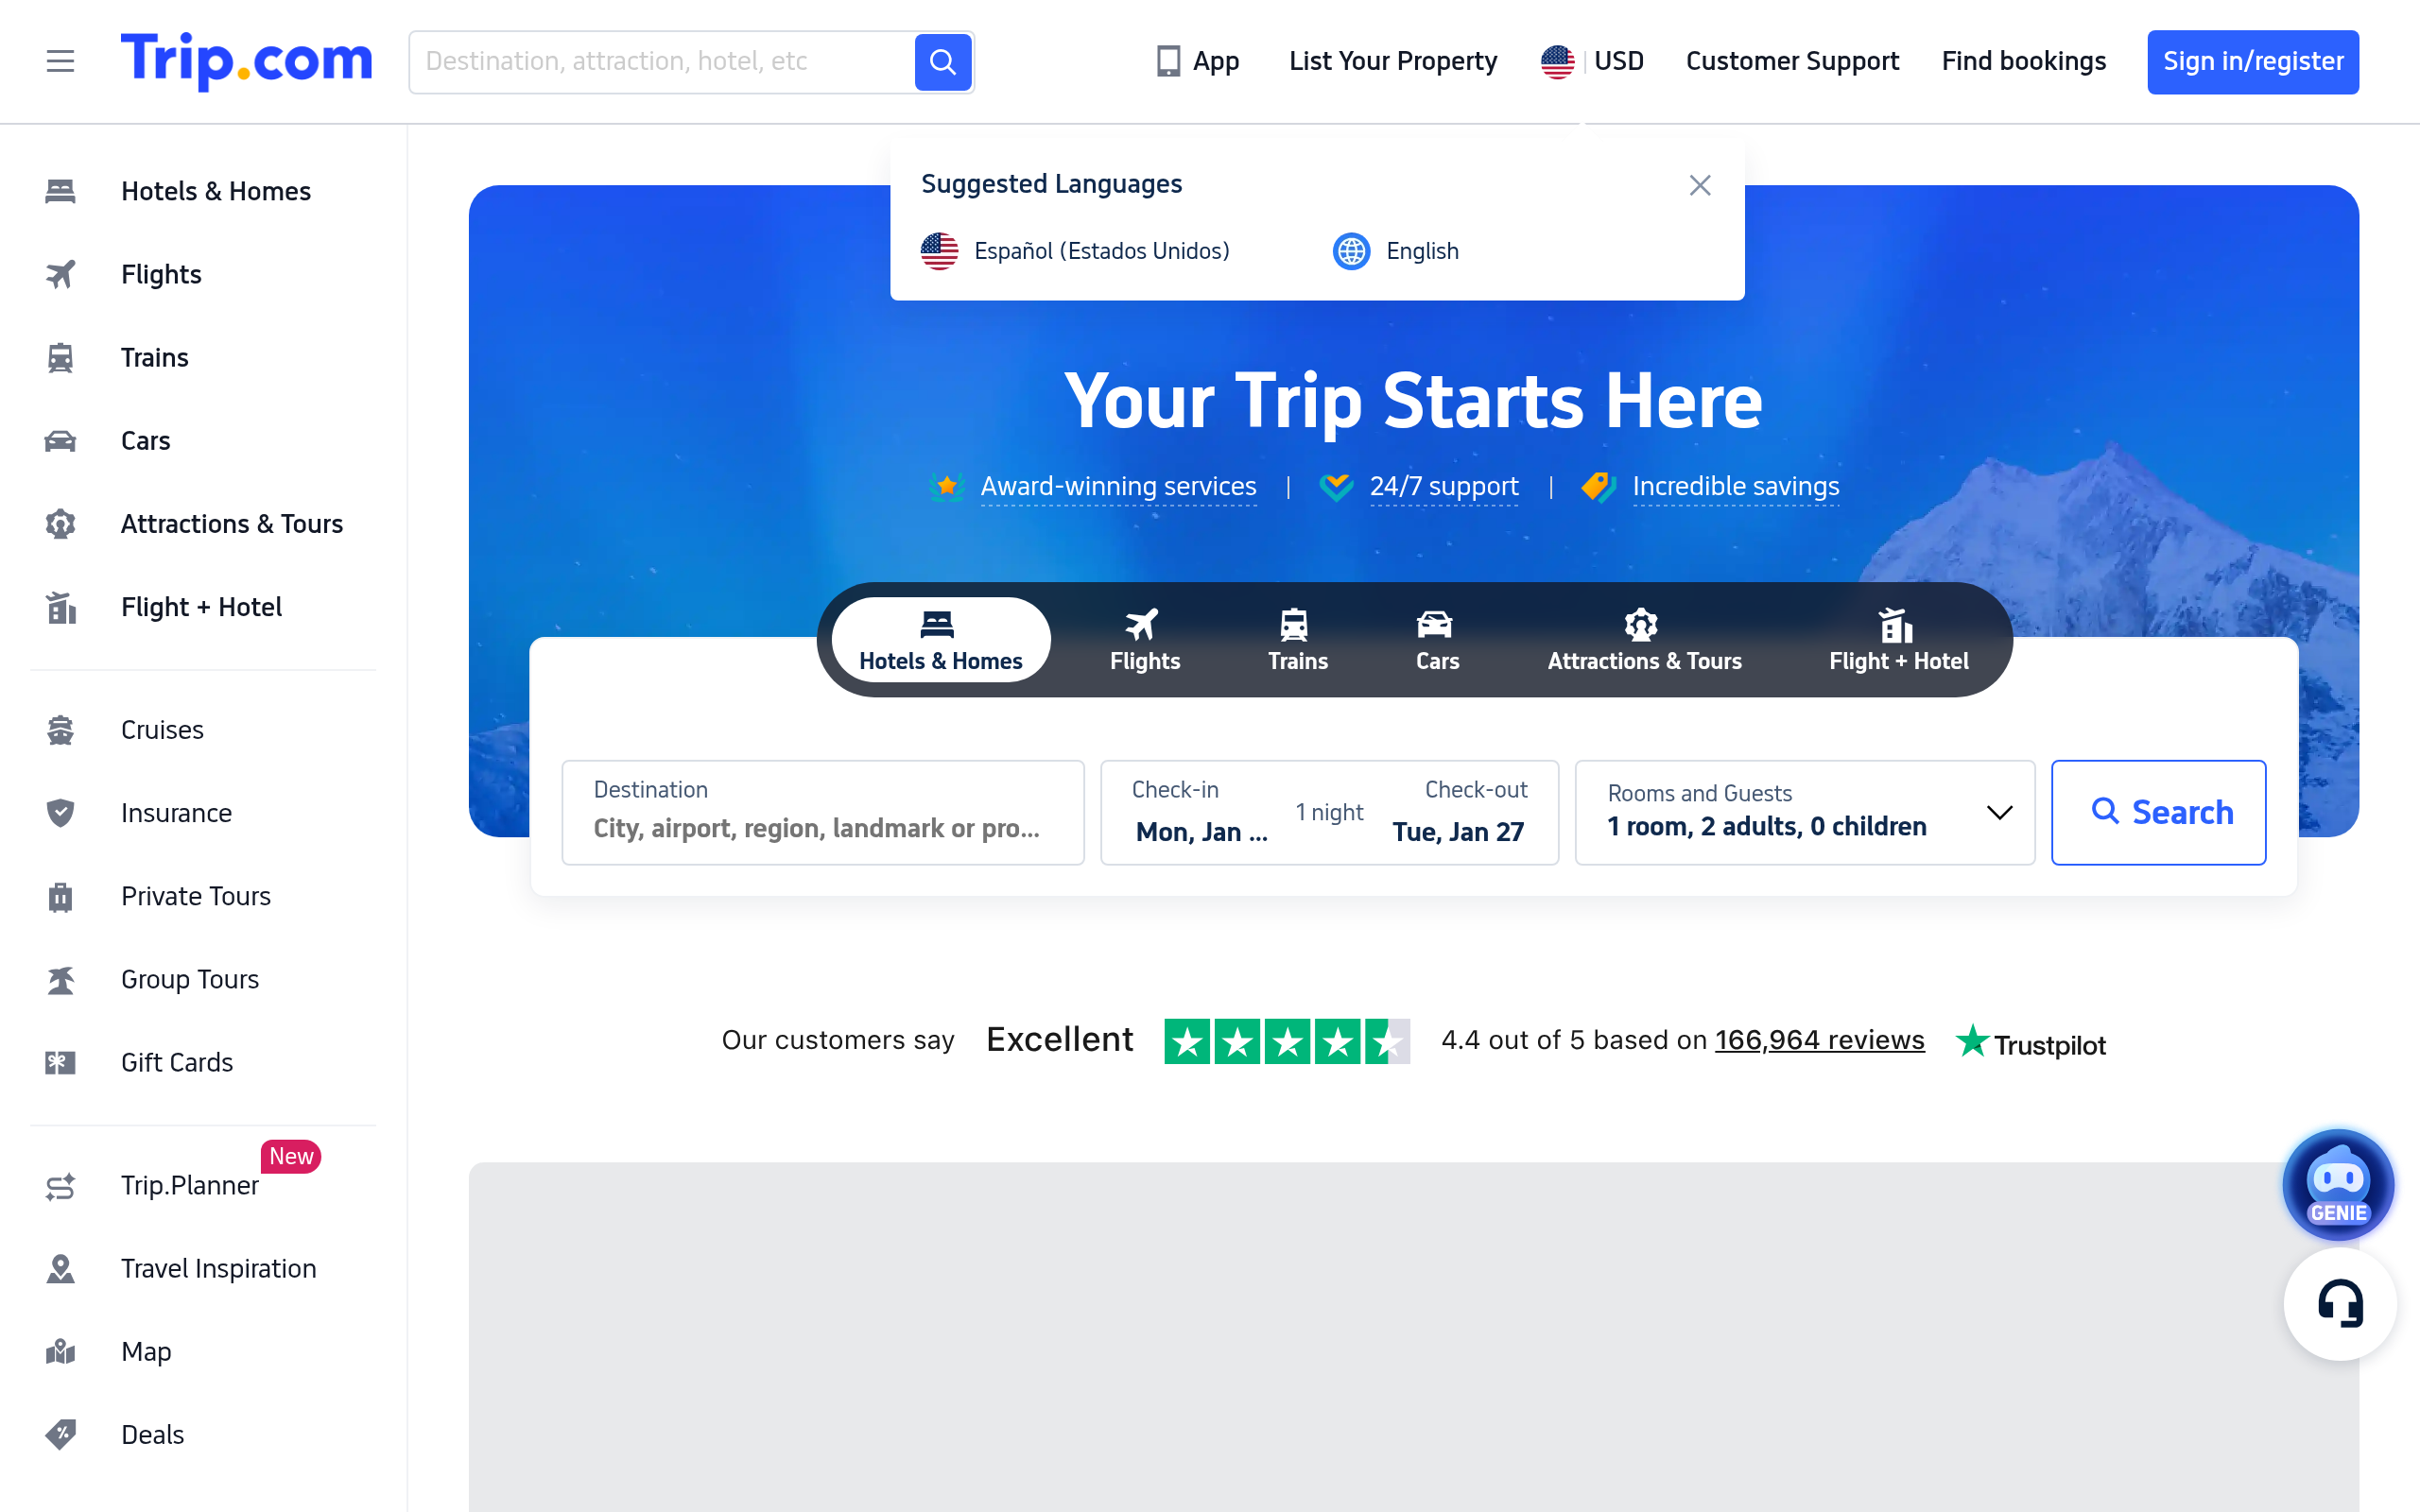Image resolution: width=2420 pixels, height=1512 pixels.
Task: Switch to the Flights search tab
Action: 1144,640
